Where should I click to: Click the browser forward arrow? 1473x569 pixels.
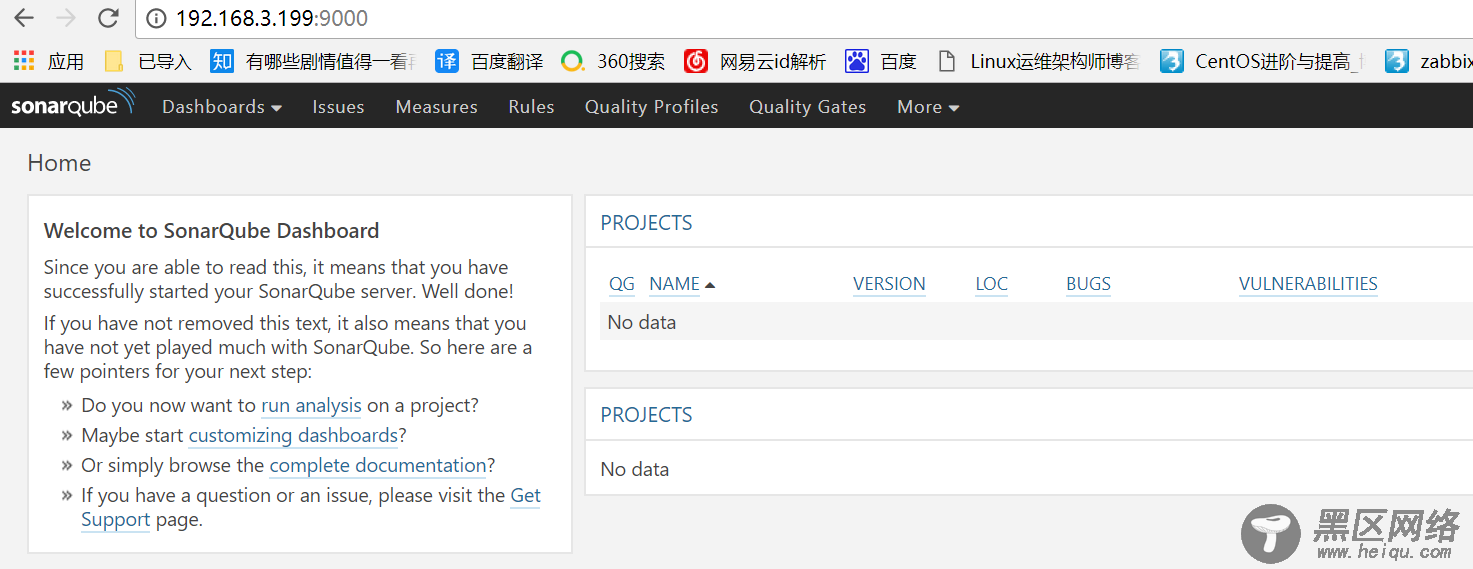pos(66,18)
